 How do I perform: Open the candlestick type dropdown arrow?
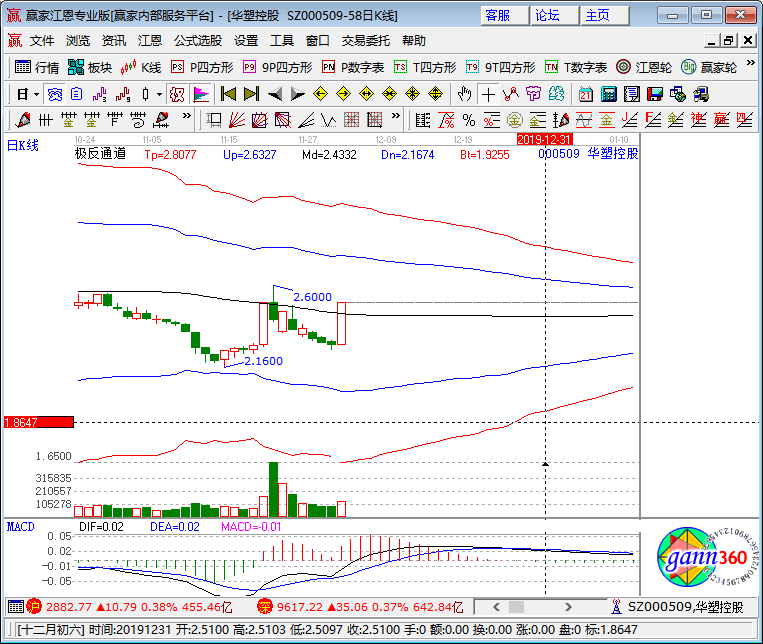click(x=159, y=94)
